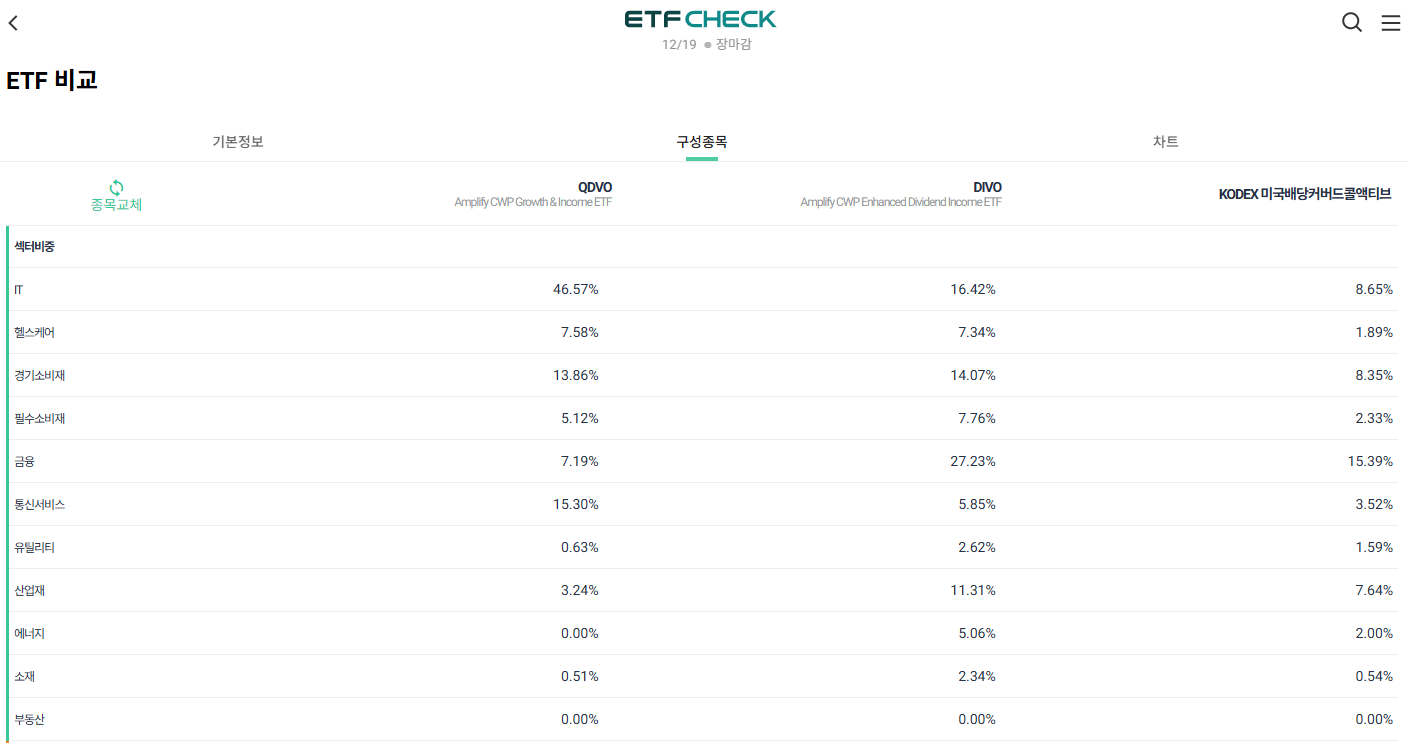Click the 종목교체 refresh icon
Screen dimensions: 1408x743
click(x=116, y=187)
